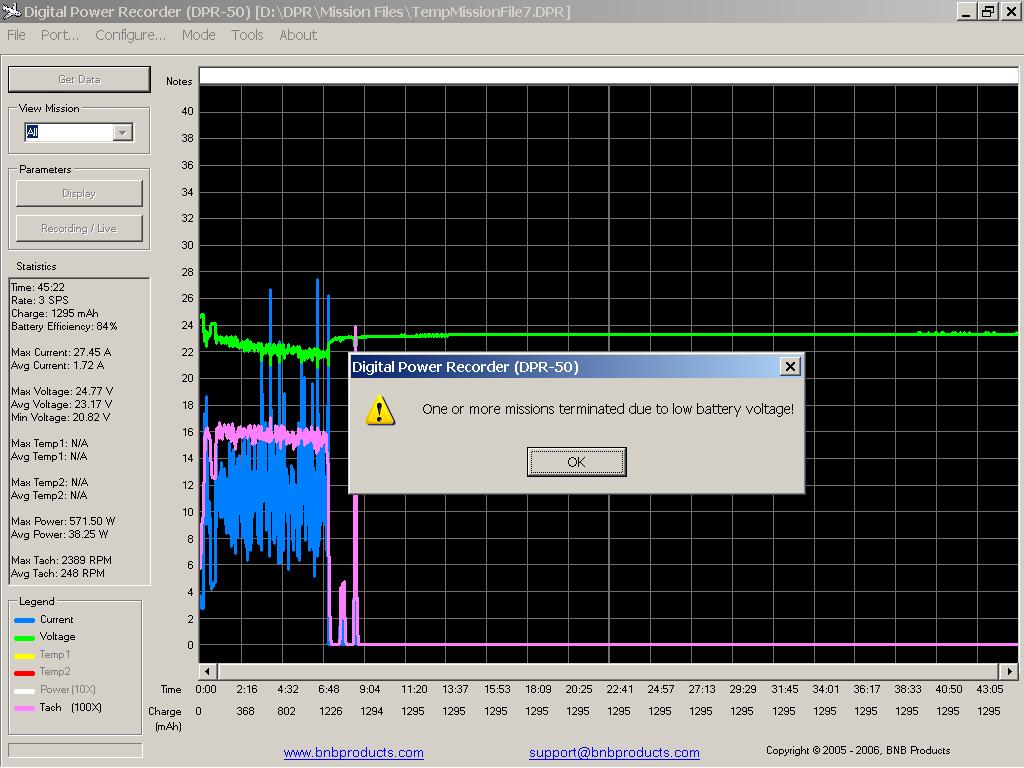Click the Avg Tach: 248 RPM statistic

58,574
